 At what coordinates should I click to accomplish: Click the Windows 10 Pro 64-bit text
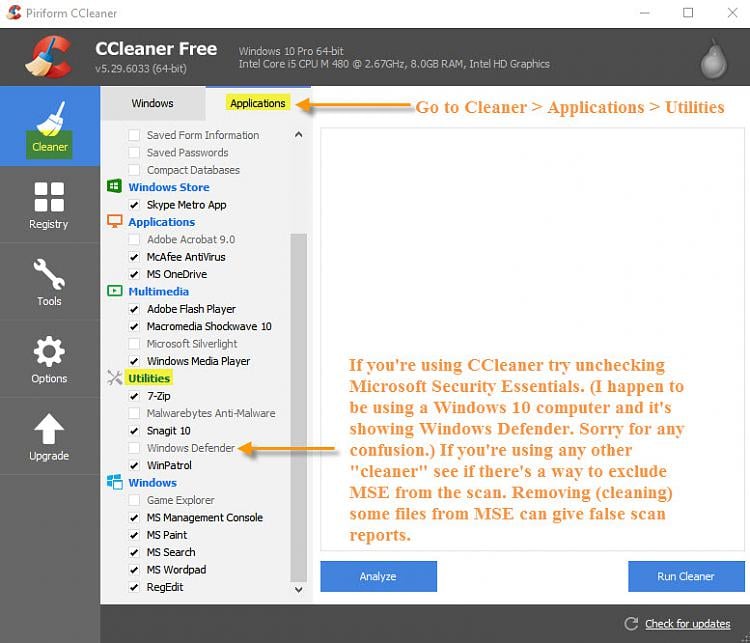click(x=291, y=51)
